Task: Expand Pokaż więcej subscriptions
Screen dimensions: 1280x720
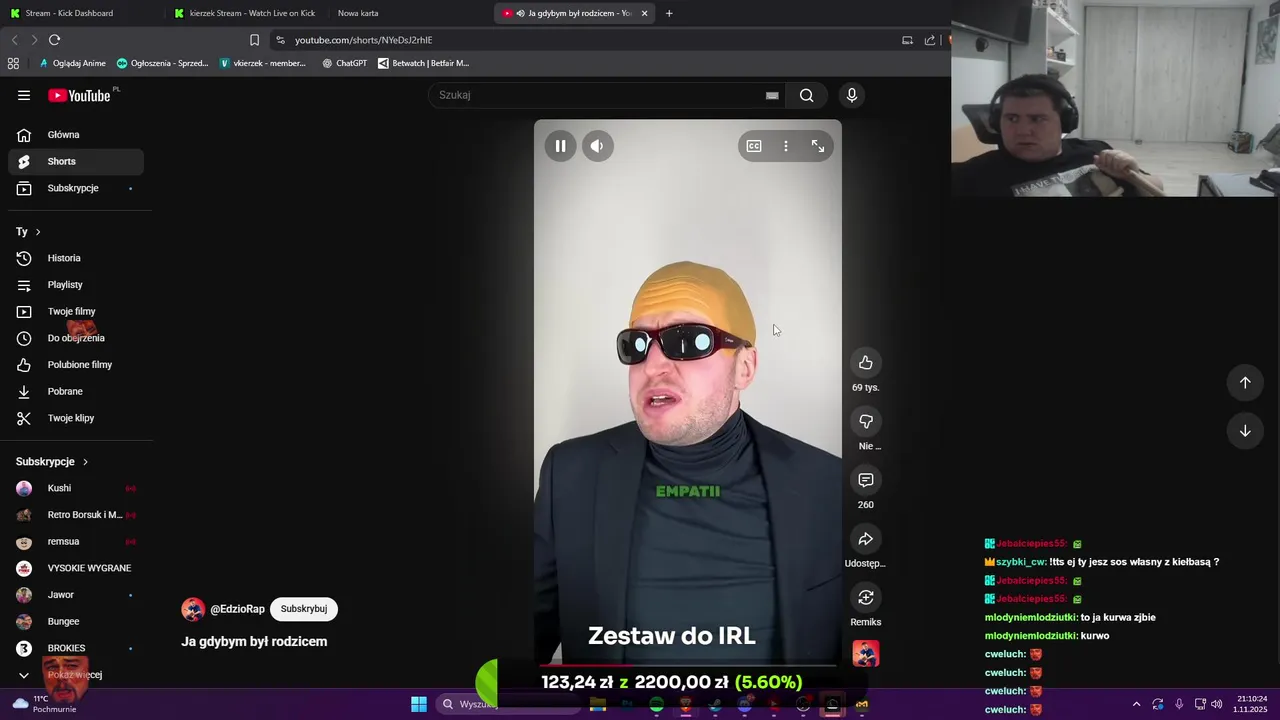Action: coord(76,675)
